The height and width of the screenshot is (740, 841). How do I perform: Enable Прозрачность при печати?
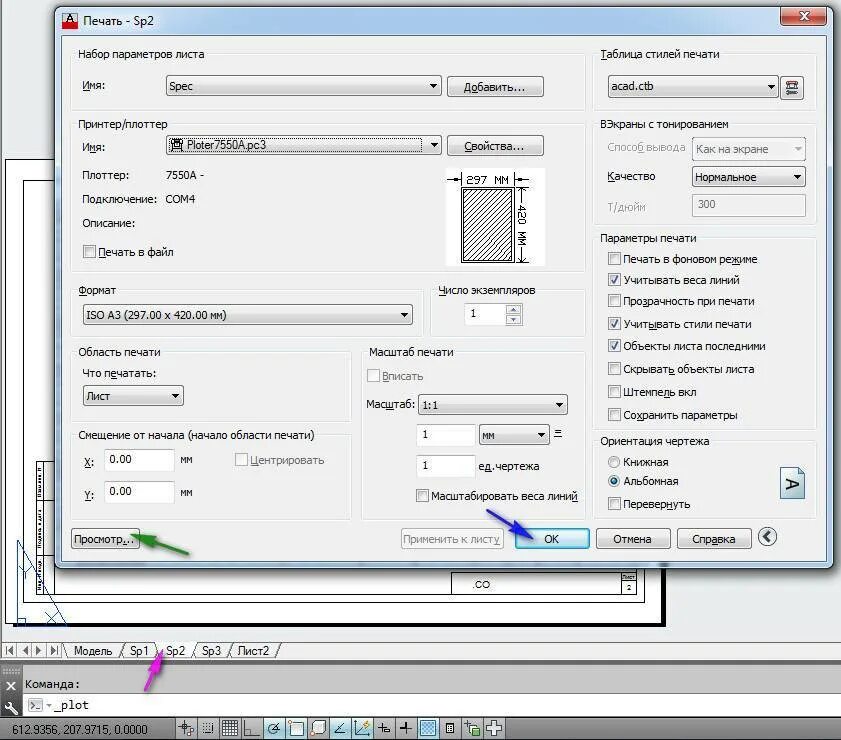(x=614, y=300)
